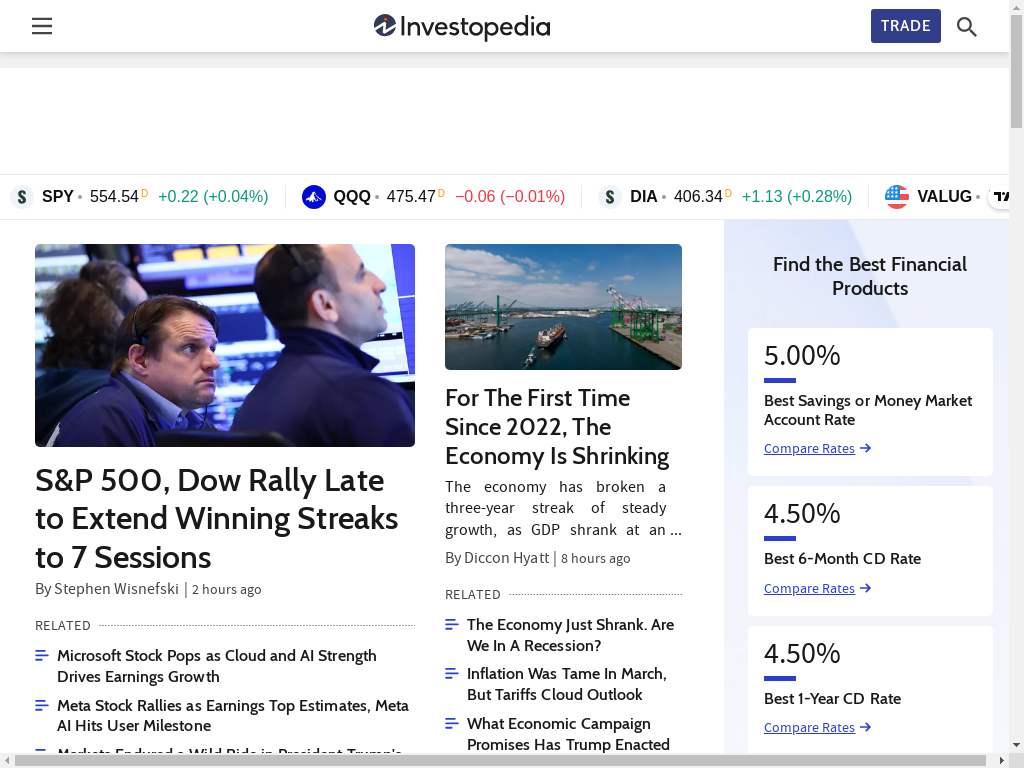Click the economy article summary text
Viewport: 1024px width, 768px height.
563,508
